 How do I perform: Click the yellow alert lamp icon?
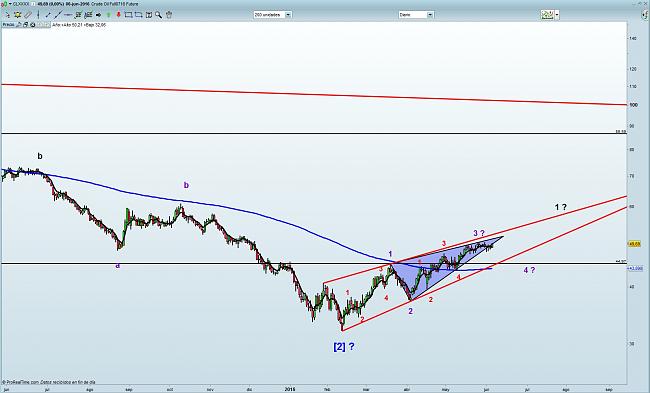[17, 15]
